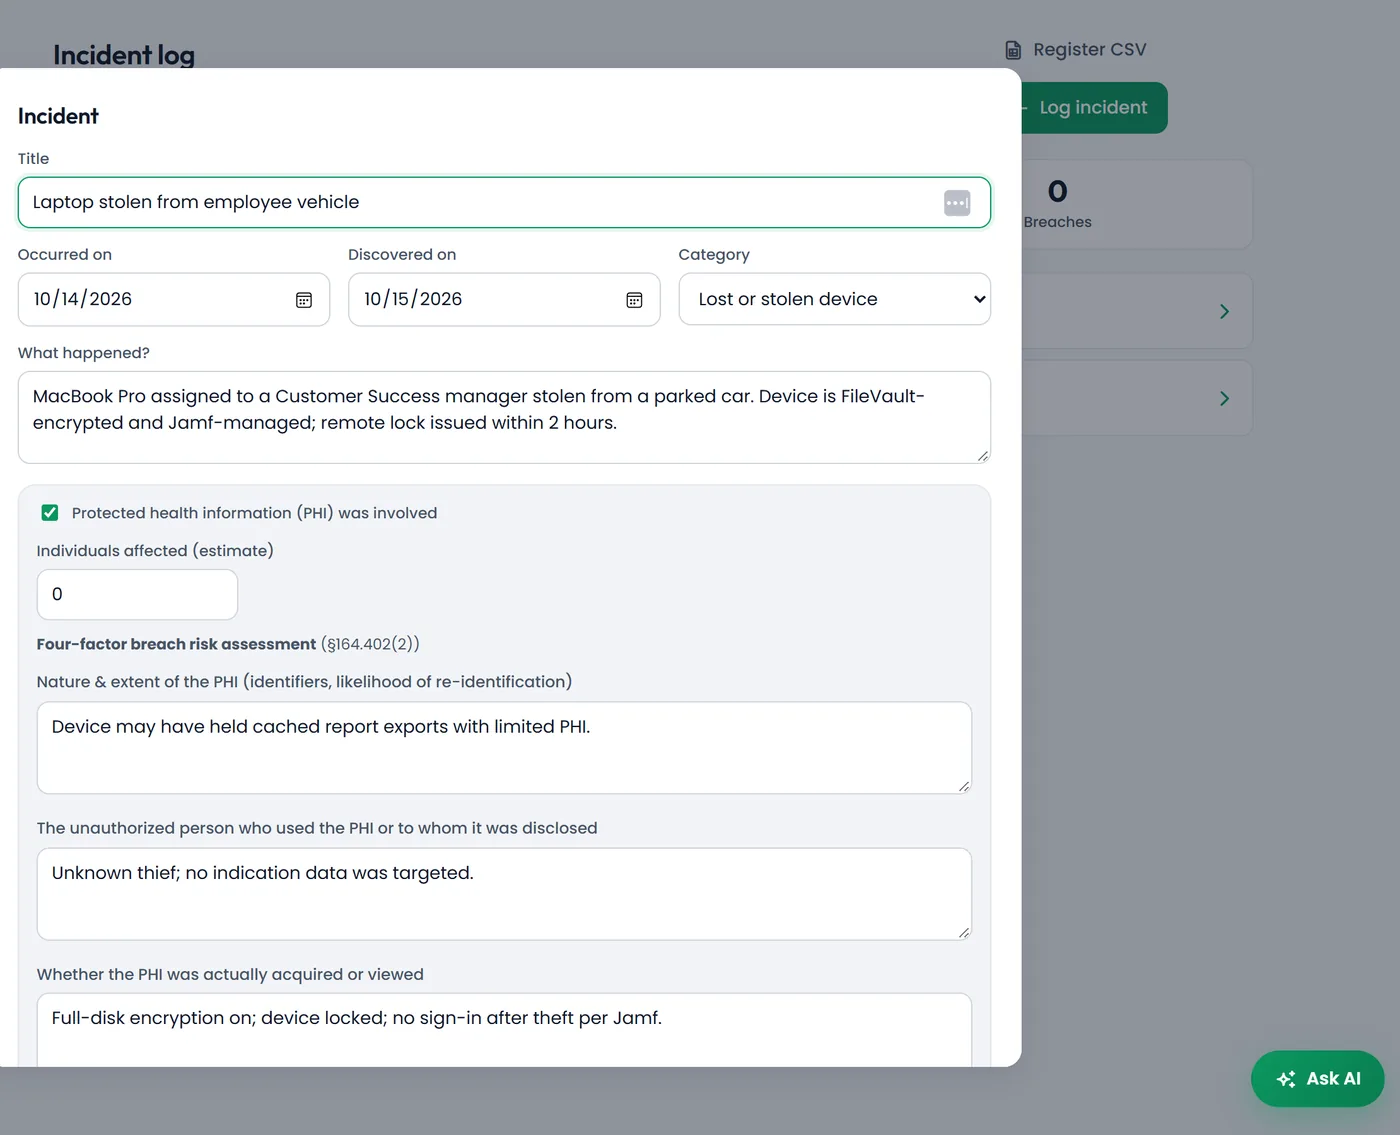Click the incident Title input field
Viewport: 1400px width, 1135px height.
[x=504, y=202]
